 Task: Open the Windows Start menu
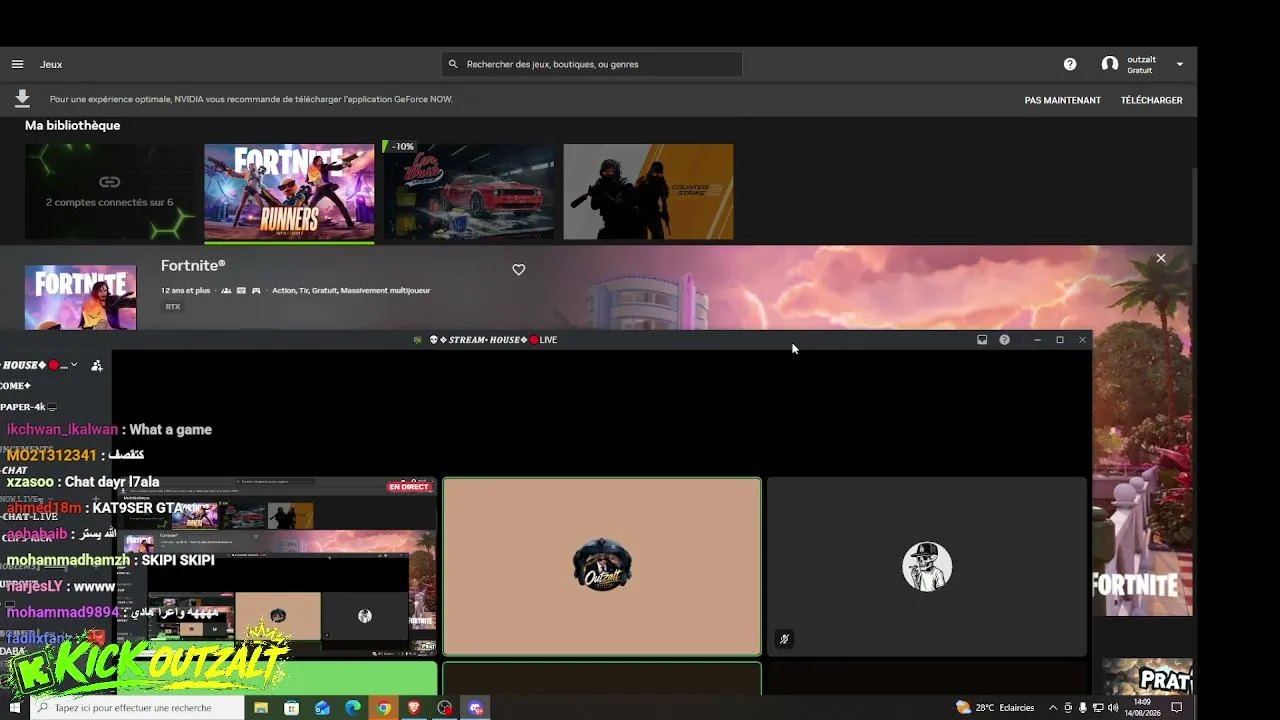(15, 708)
